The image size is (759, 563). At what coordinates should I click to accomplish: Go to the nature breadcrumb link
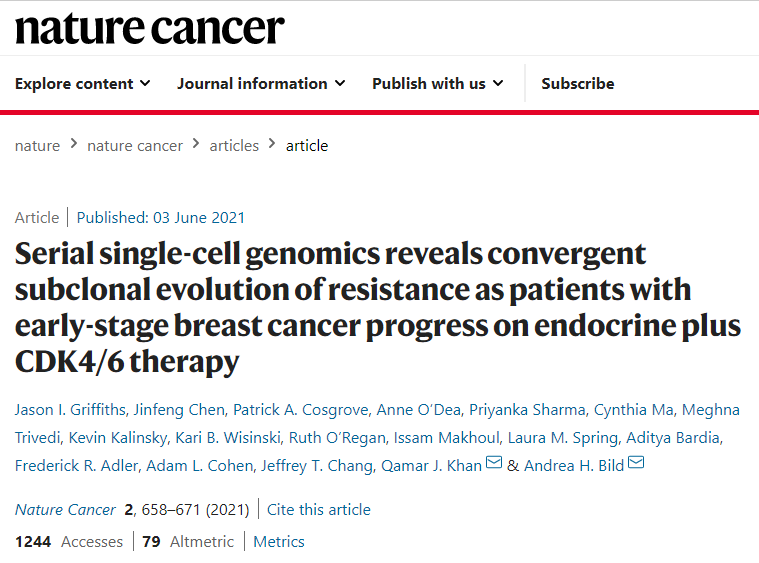37,146
